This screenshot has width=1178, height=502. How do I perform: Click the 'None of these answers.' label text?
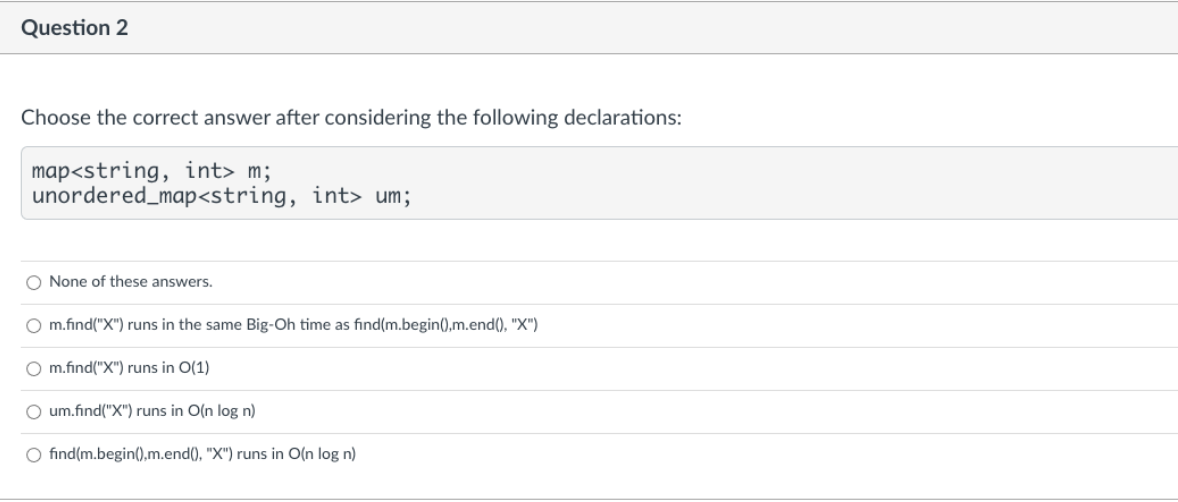coord(116,282)
